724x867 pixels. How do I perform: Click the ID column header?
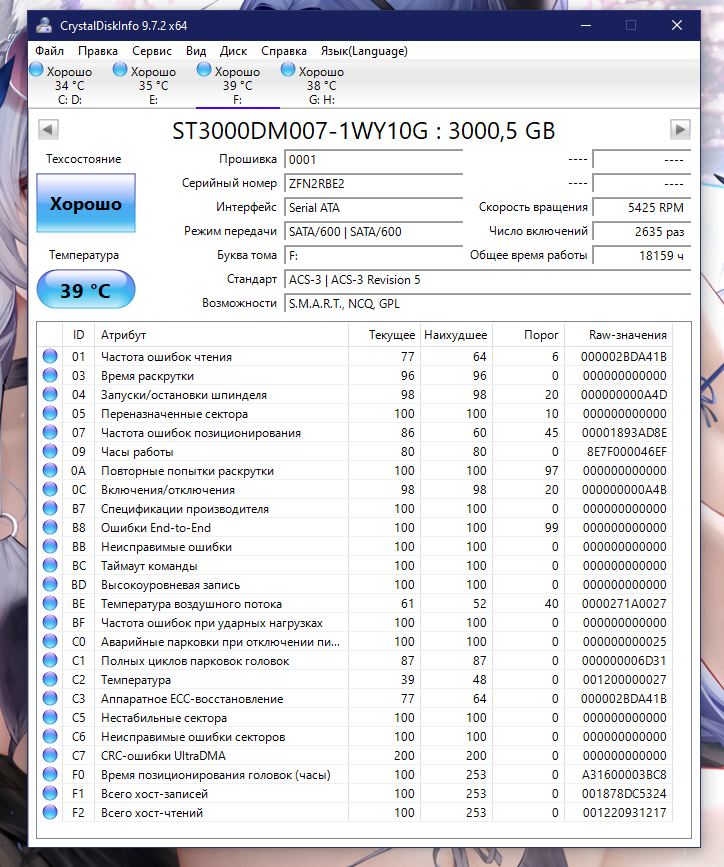coord(79,335)
